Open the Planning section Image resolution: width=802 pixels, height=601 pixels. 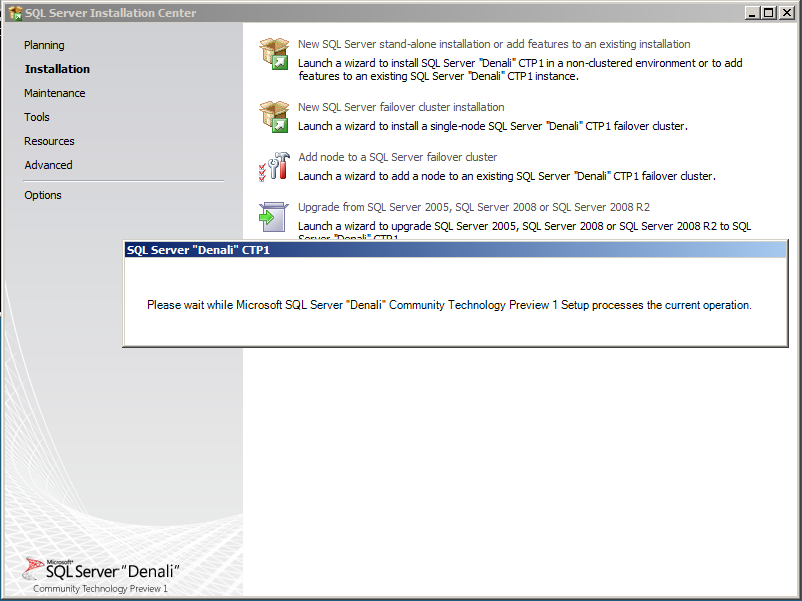pyautogui.click(x=43, y=45)
